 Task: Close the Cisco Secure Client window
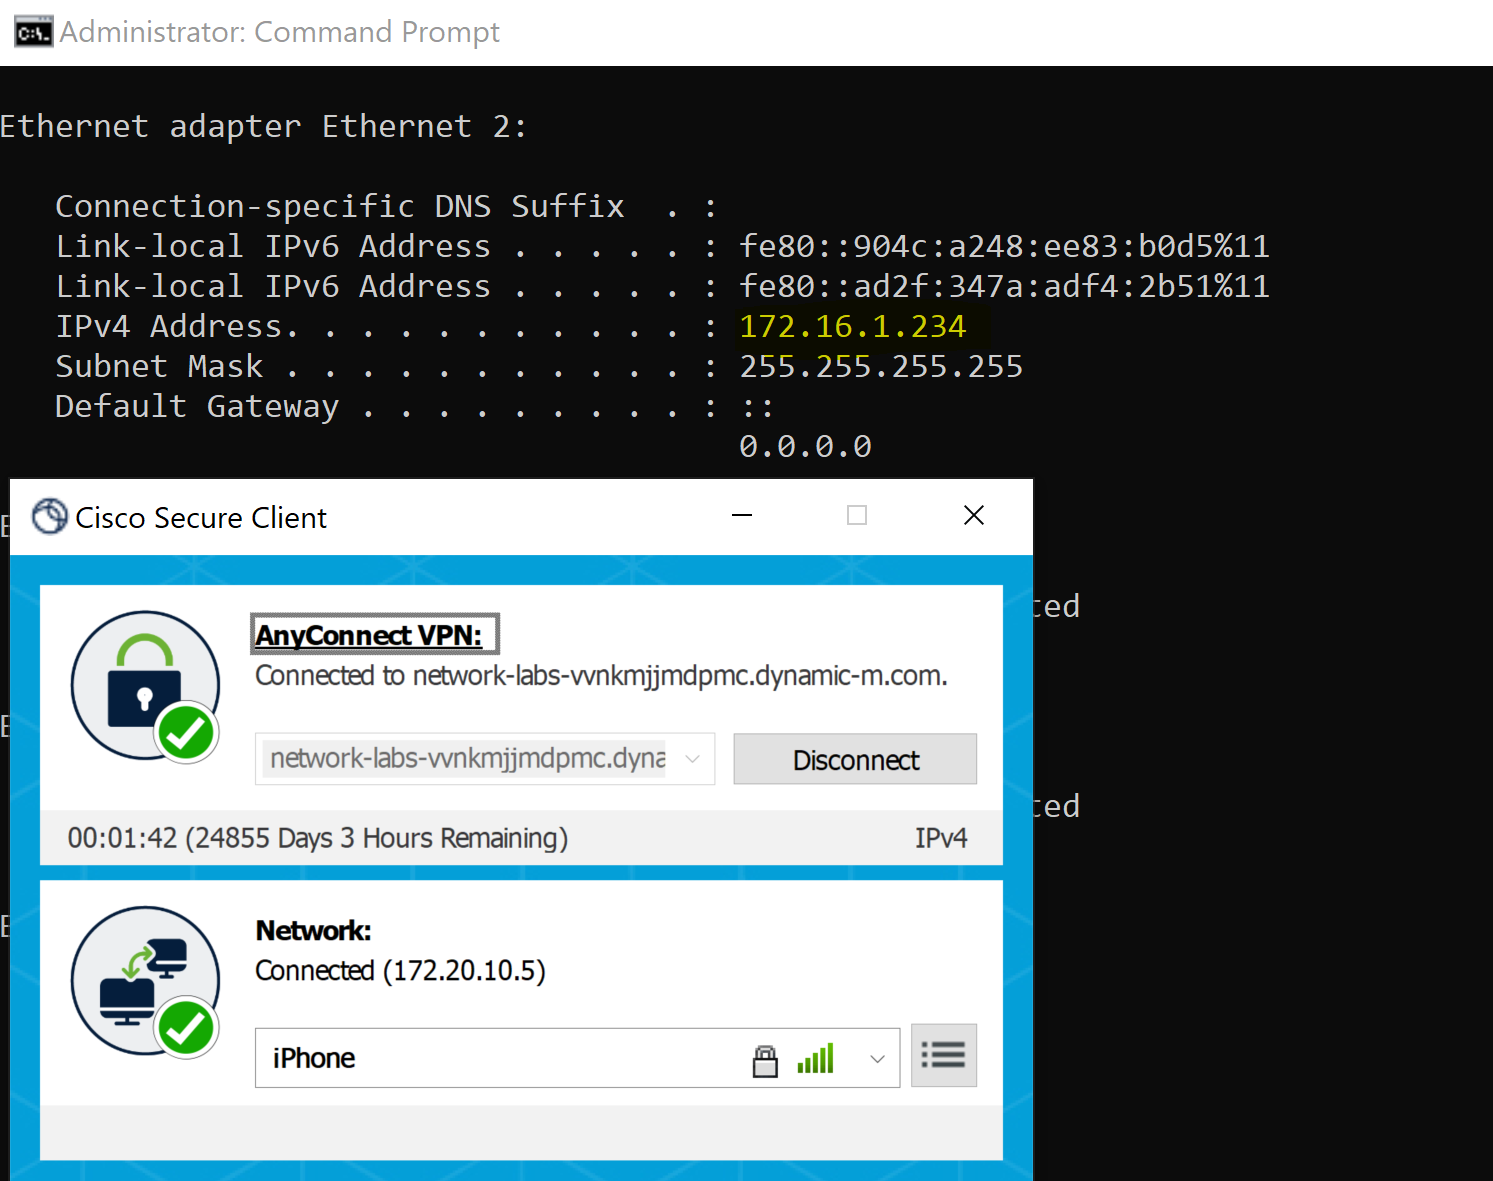pyautogui.click(x=974, y=516)
